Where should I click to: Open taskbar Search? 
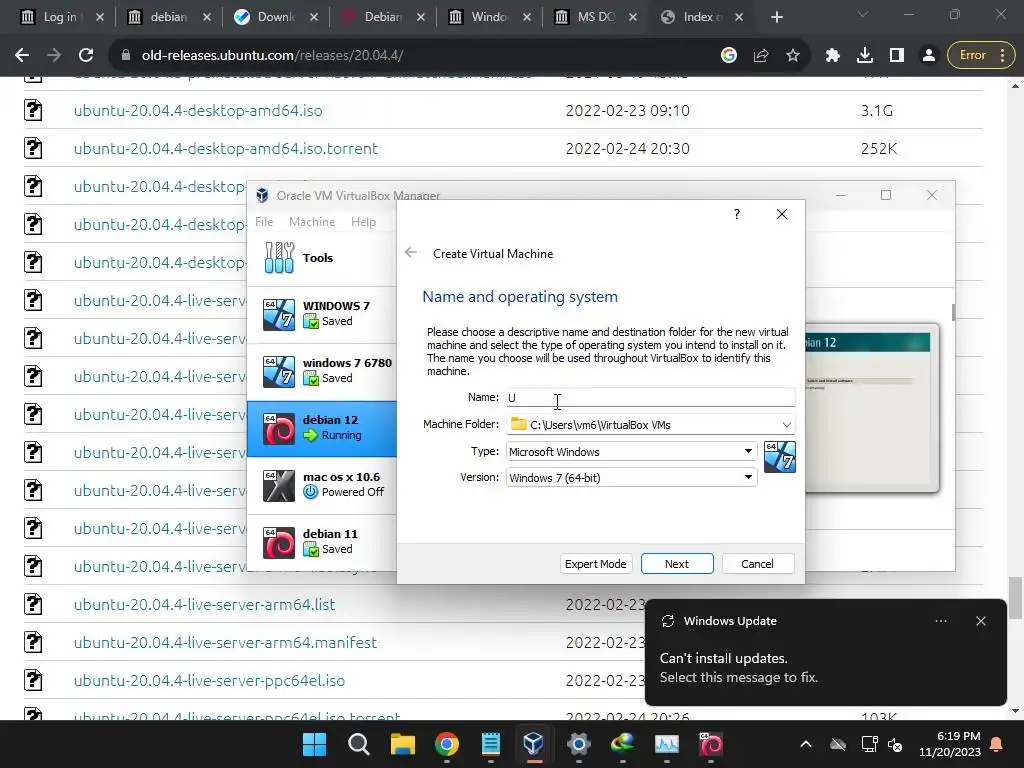[359, 744]
